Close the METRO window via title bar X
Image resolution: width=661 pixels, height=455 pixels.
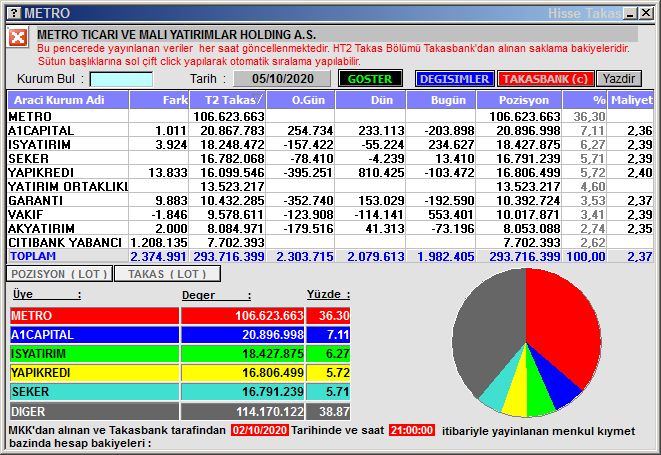tap(645, 13)
